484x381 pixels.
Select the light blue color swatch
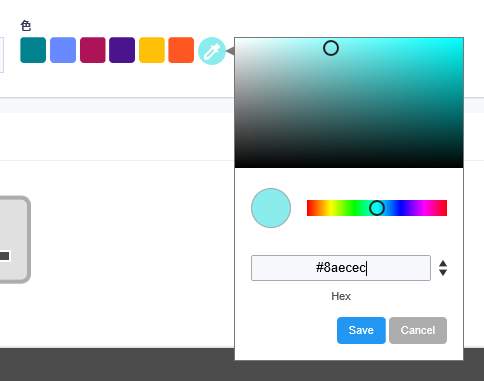tap(63, 50)
